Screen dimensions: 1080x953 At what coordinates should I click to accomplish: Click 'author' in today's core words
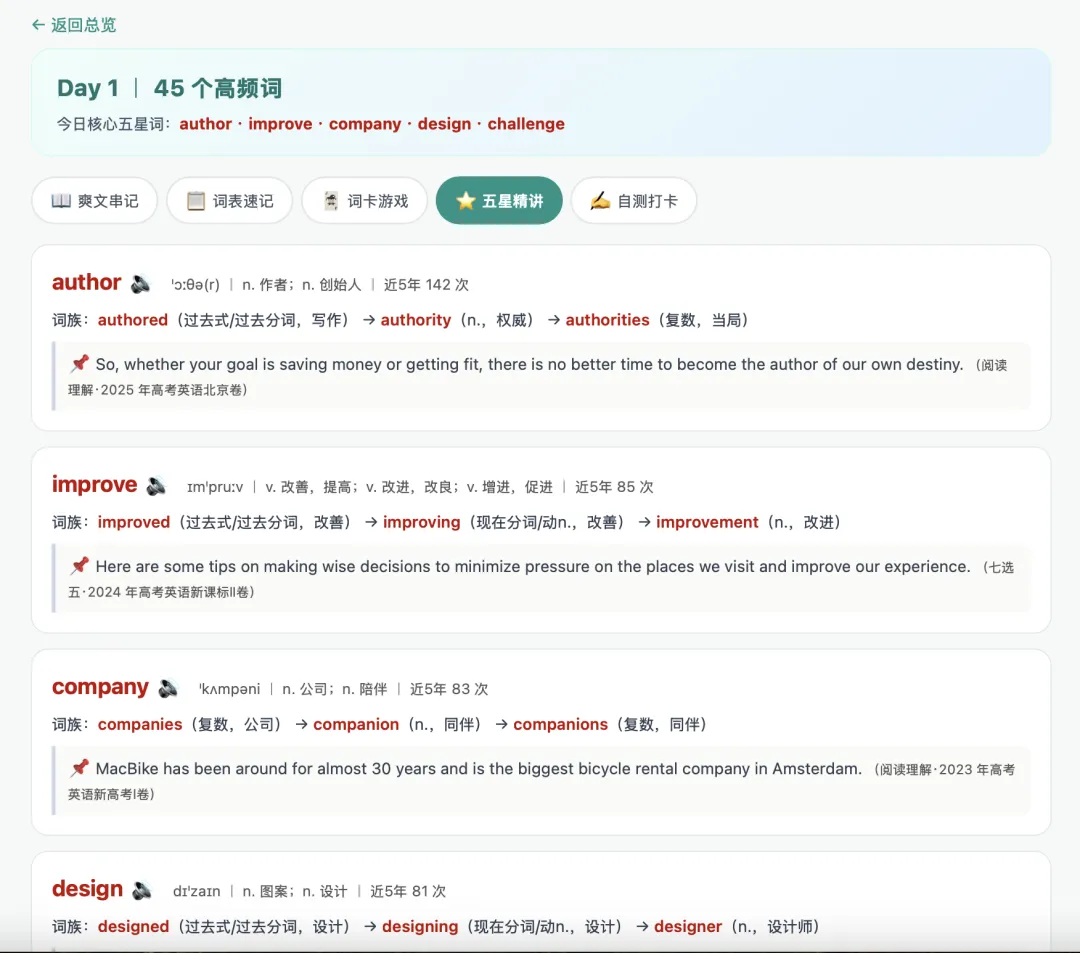[205, 124]
